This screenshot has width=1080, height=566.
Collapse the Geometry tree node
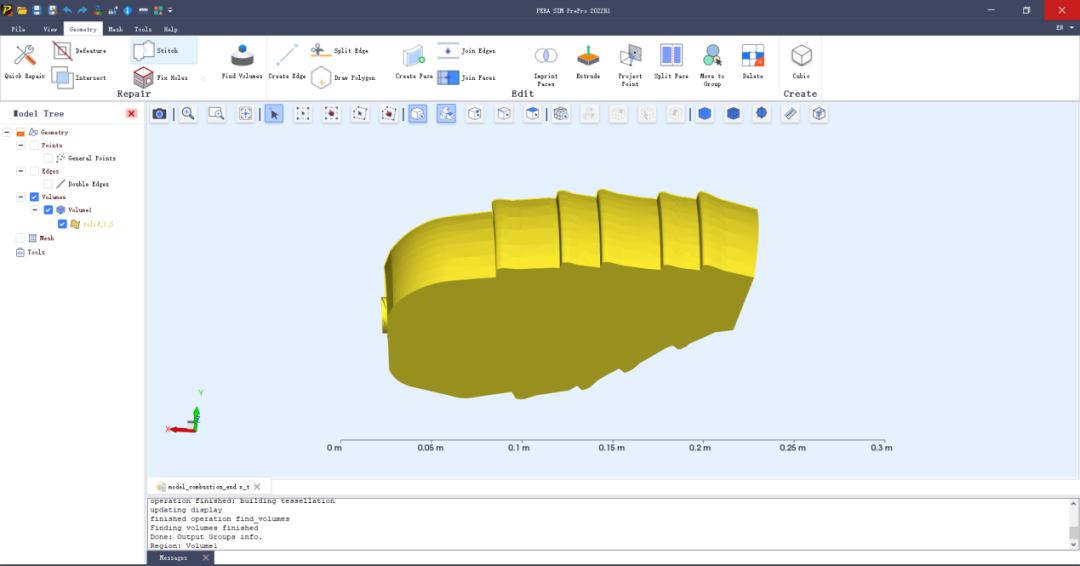point(7,132)
